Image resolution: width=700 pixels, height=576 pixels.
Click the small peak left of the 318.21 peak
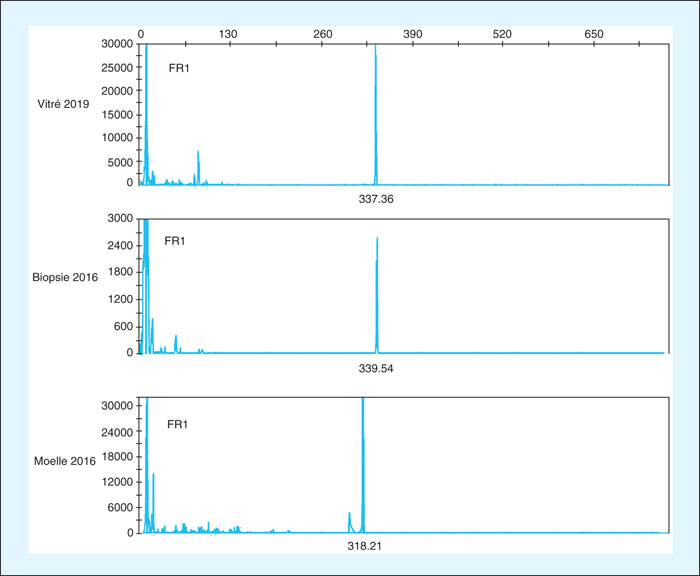click(x=350, y=522)
